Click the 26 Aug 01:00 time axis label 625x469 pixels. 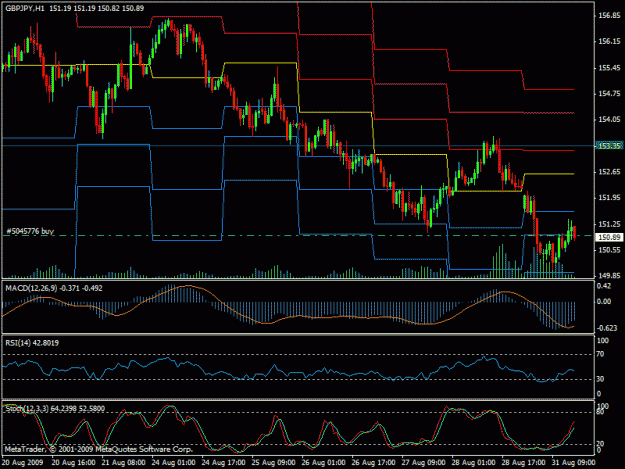click(x=323, y=463)
